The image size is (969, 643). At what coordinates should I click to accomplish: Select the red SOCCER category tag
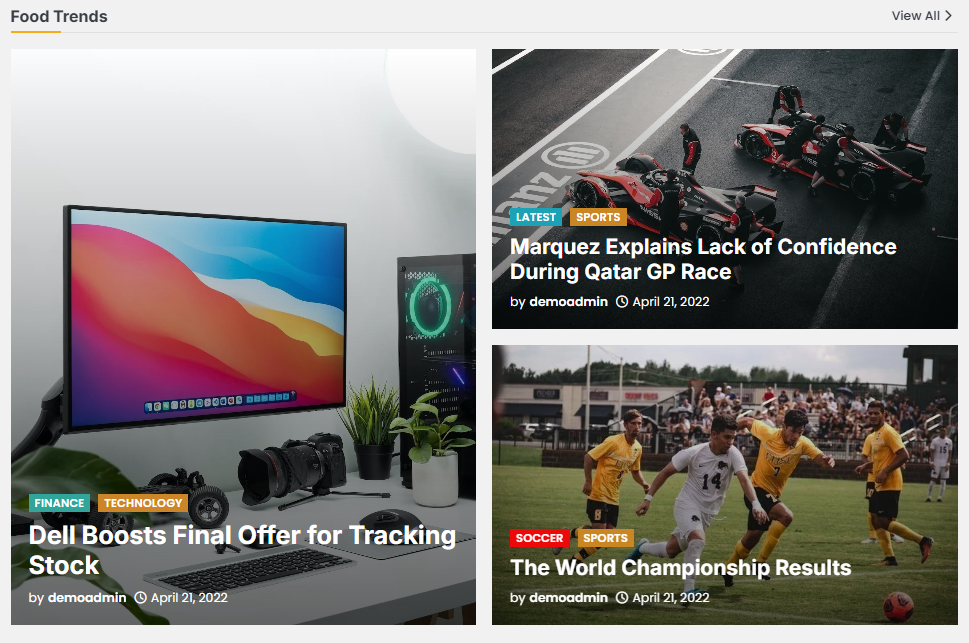[x=540, y=538]
